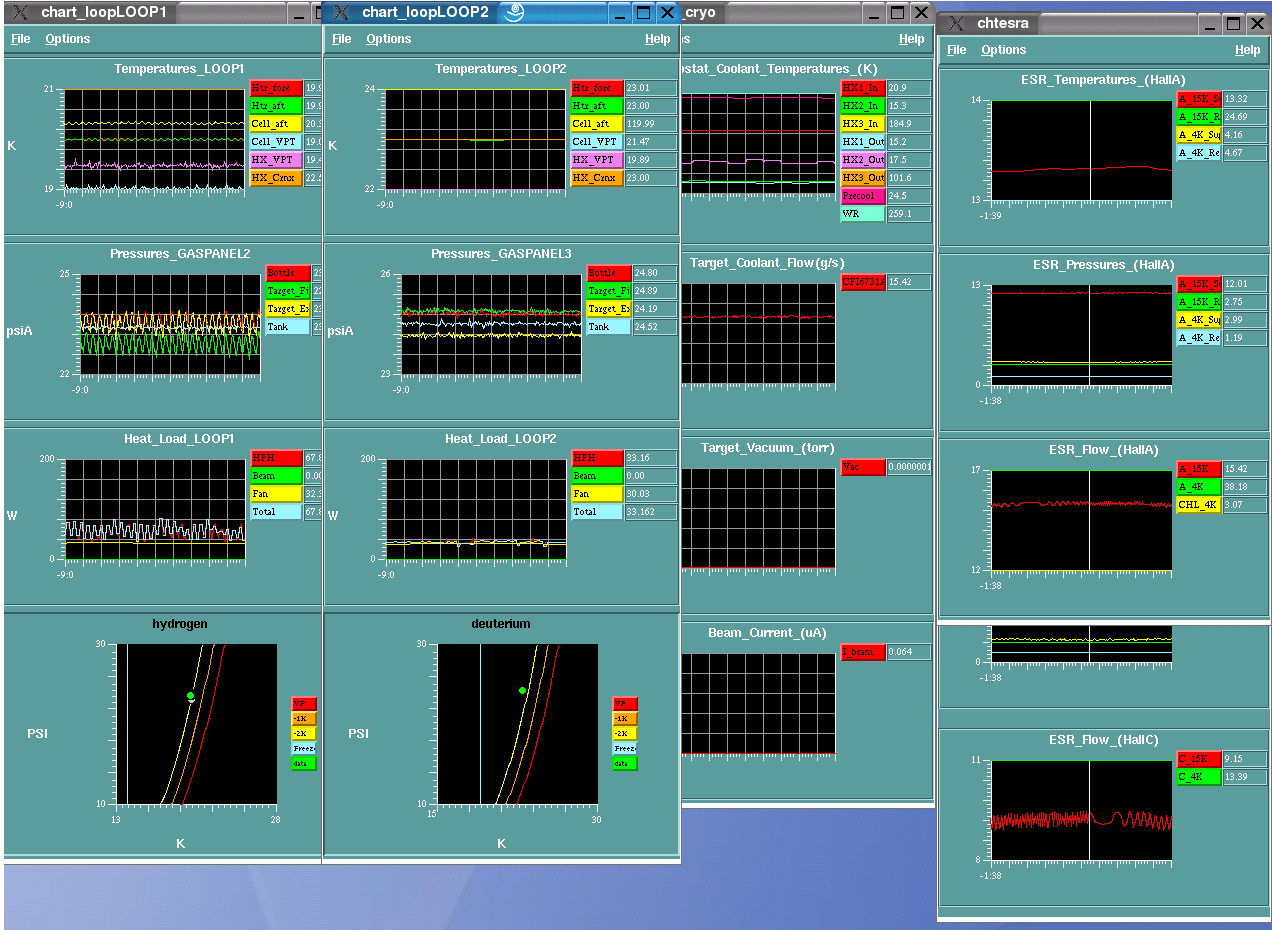Open Options menu in chtesra window
Screen dimensions: 1272x930
coord(1004,50)
